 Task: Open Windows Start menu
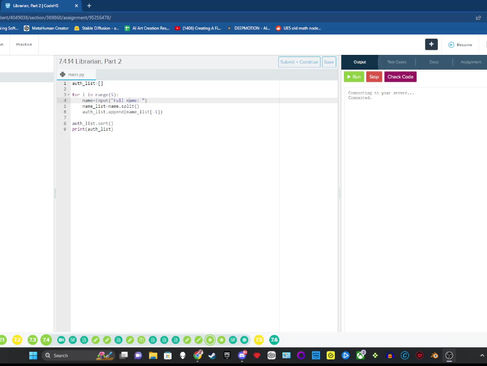coord(33,356)
